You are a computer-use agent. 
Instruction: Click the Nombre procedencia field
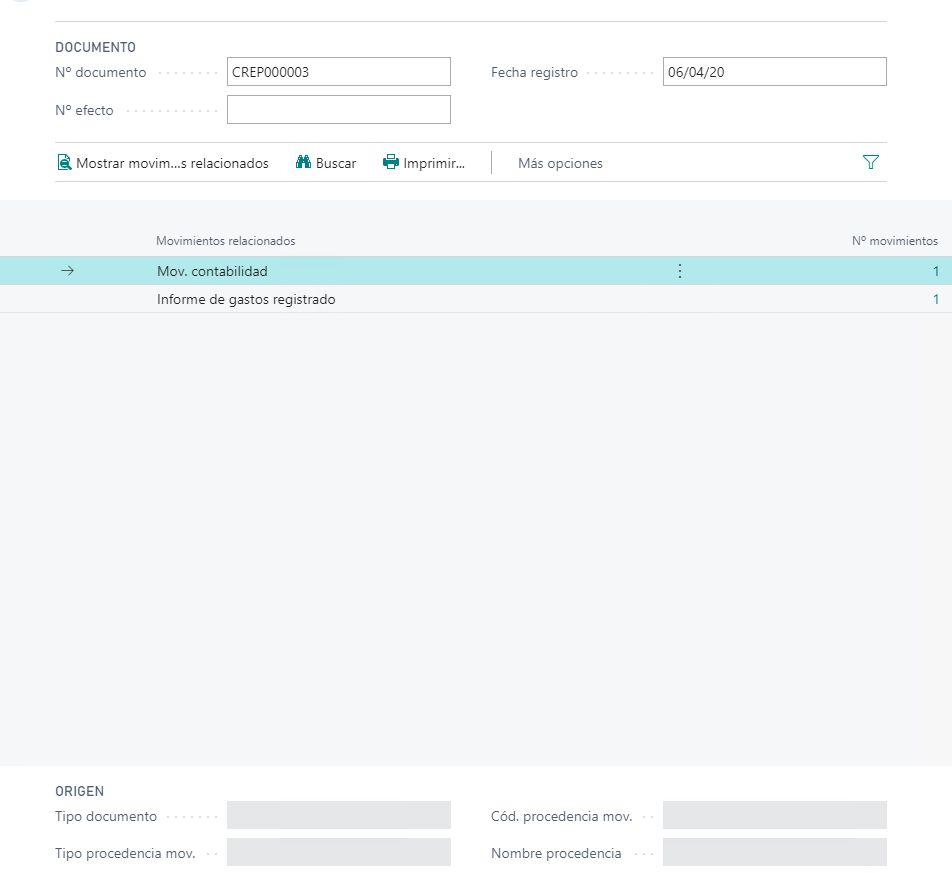[x=775, y=853]
